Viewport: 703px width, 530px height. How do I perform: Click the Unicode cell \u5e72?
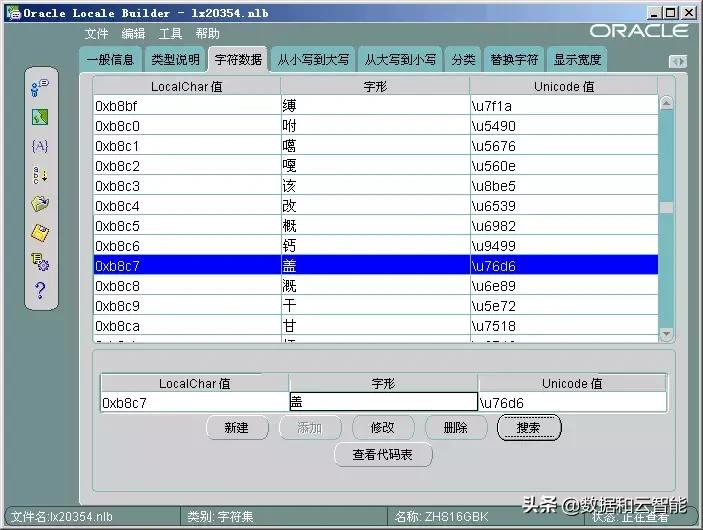pos(564,305)
